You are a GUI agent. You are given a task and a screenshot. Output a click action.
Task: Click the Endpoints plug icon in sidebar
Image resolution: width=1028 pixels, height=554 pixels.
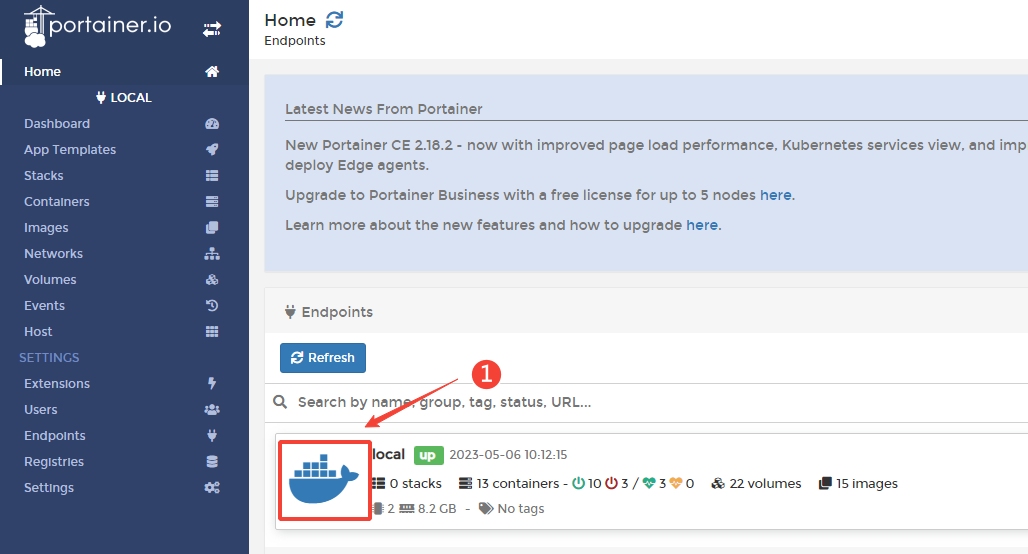click(212, 435)
